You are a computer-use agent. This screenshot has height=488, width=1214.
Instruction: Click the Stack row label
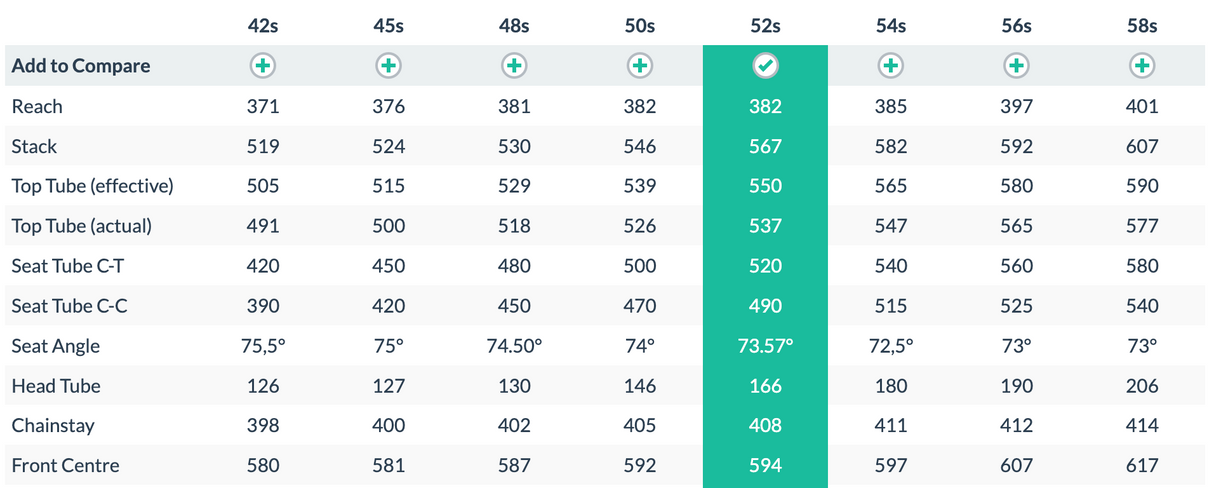[34, 146]
